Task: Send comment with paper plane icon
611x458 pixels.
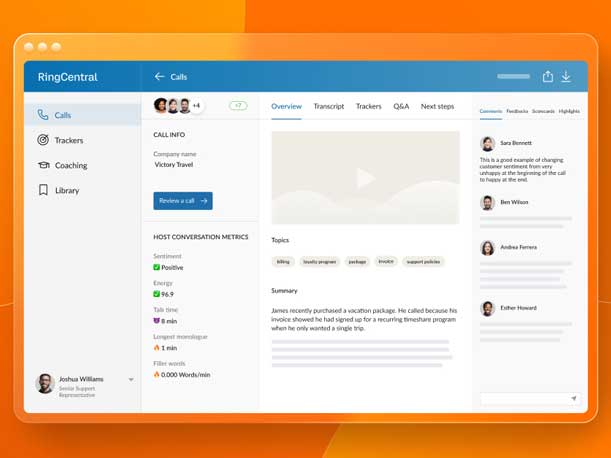Action: [x=573, y=398]
